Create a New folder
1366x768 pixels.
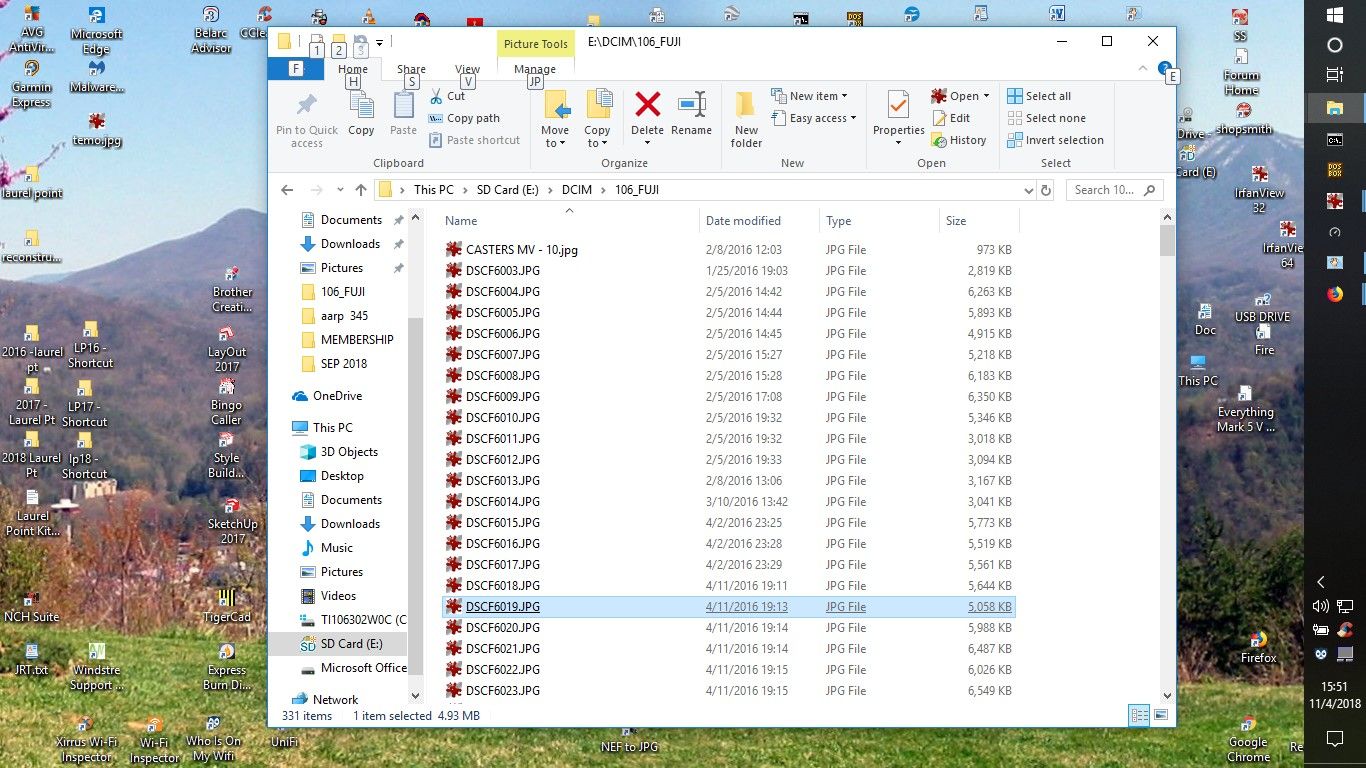click(x=746, y=119)
